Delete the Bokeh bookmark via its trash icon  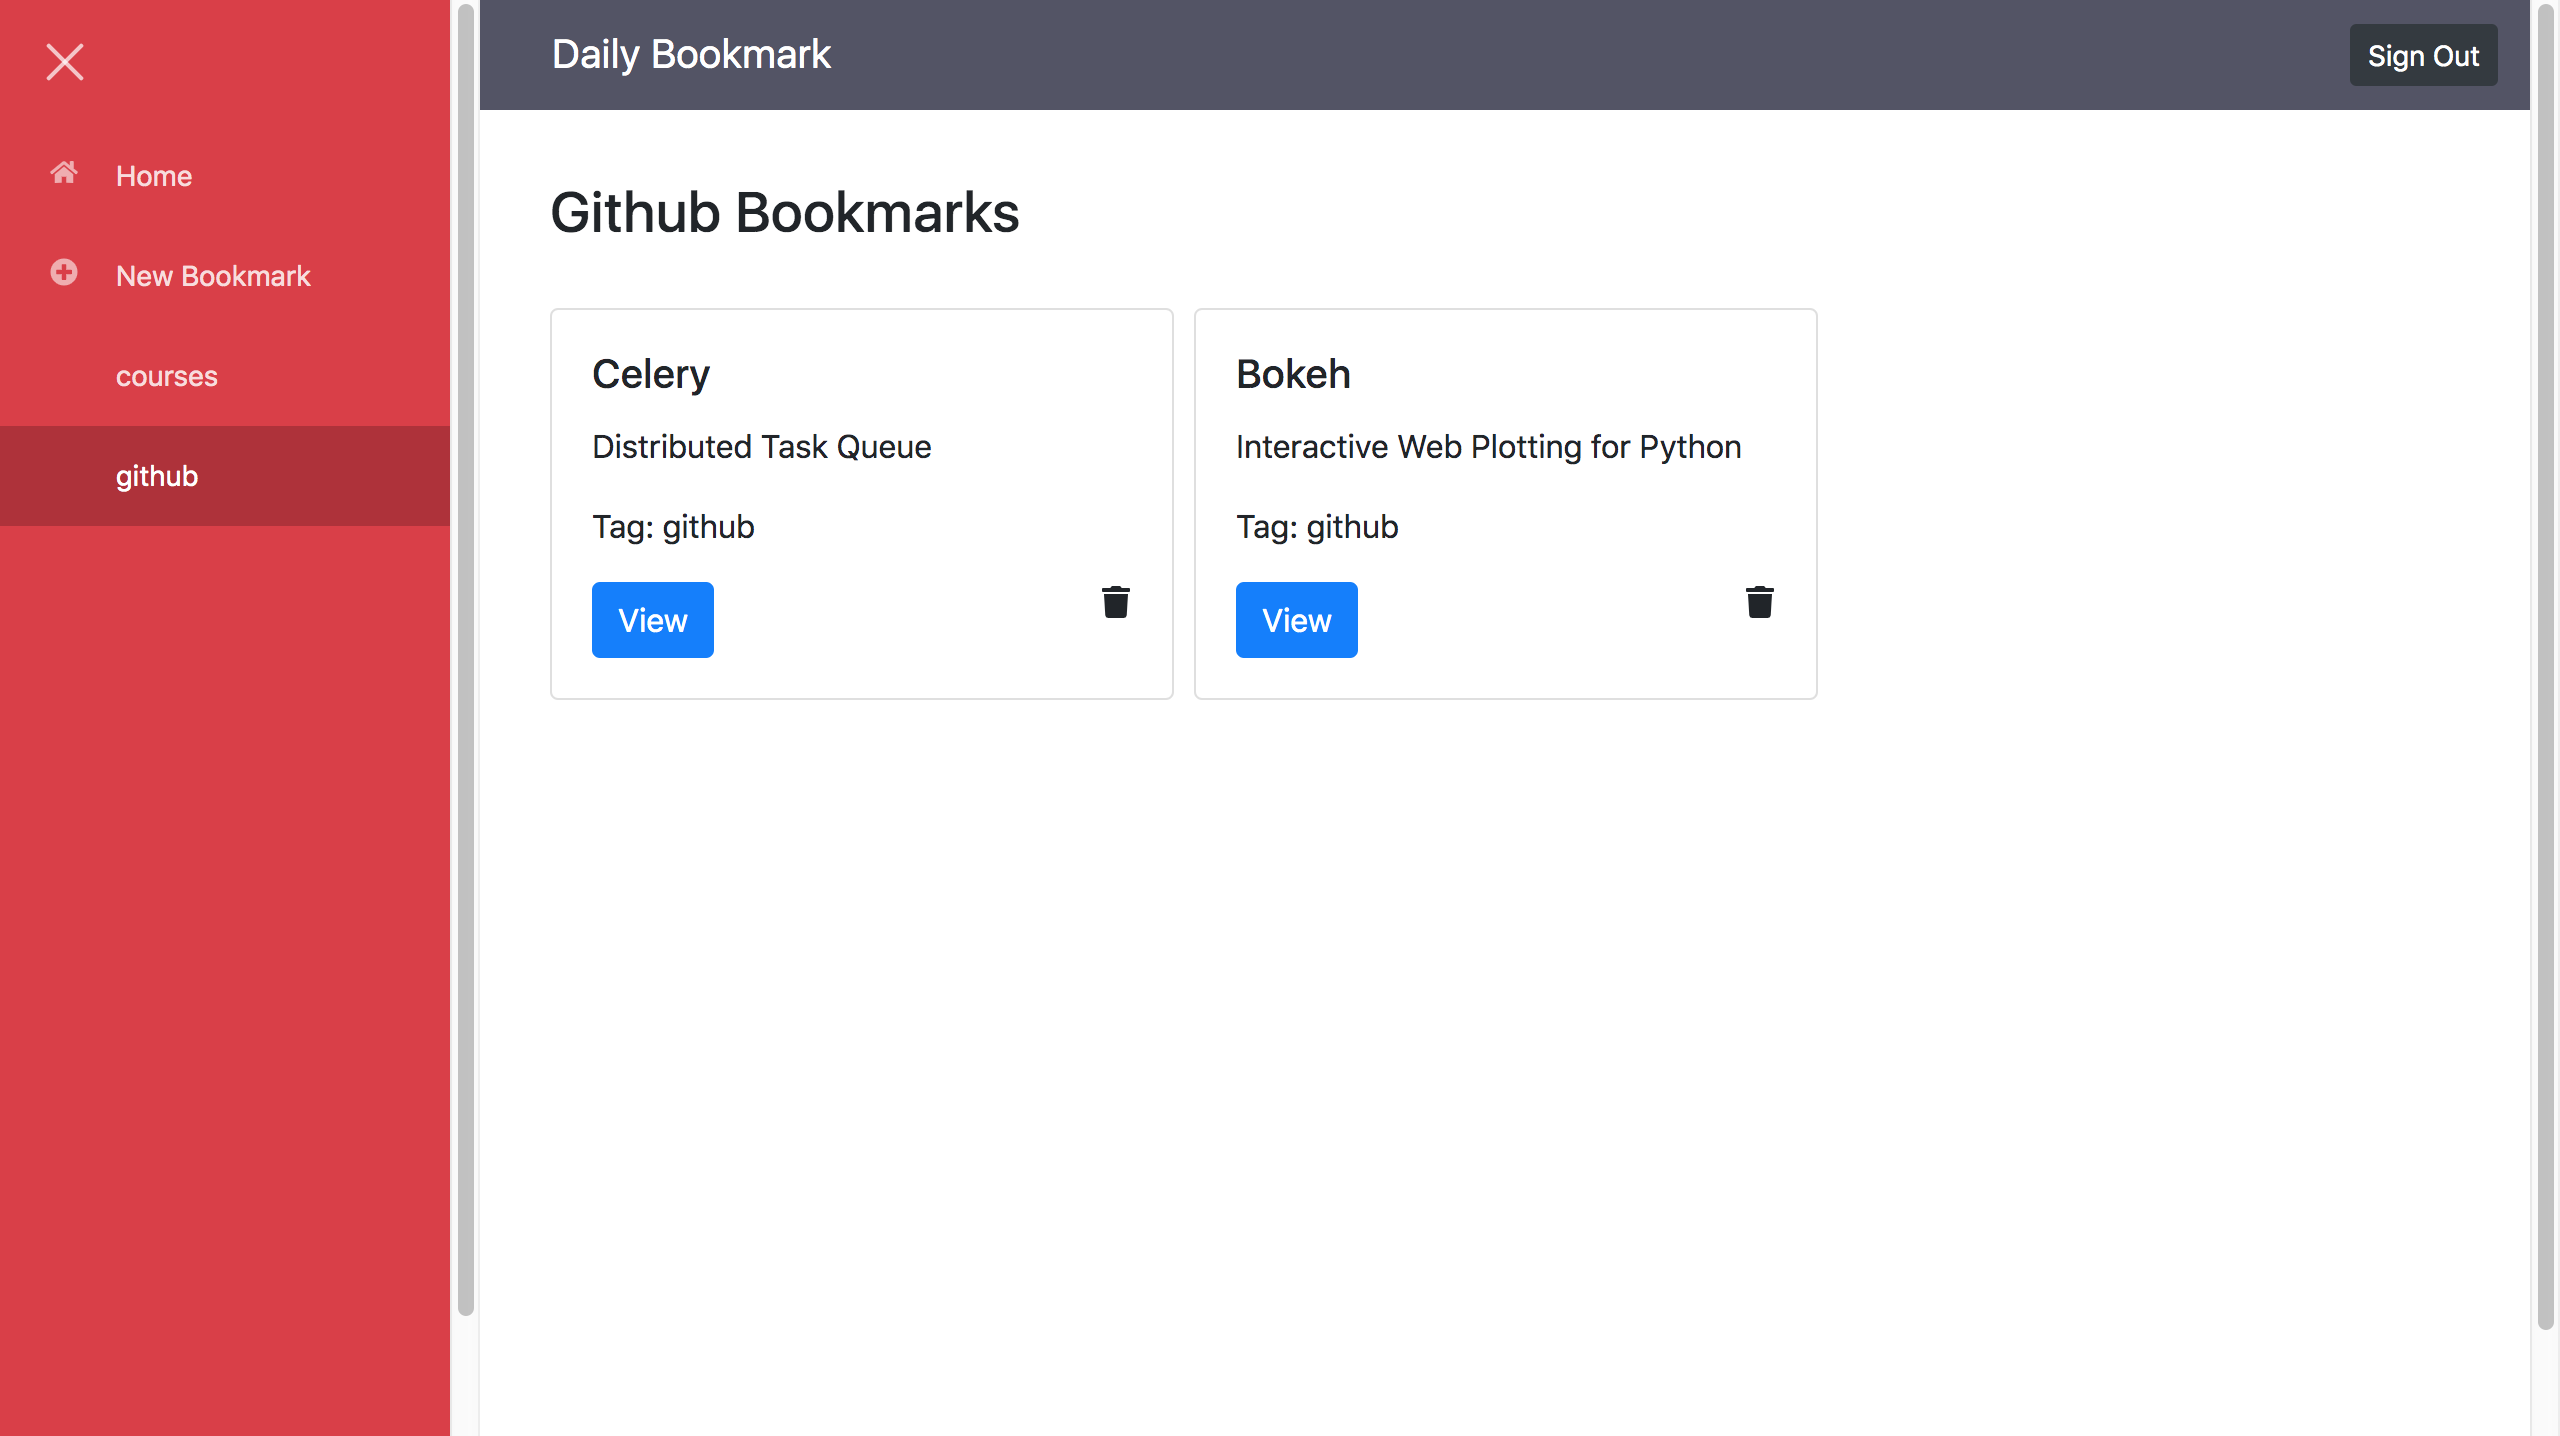pos(1759,601)
